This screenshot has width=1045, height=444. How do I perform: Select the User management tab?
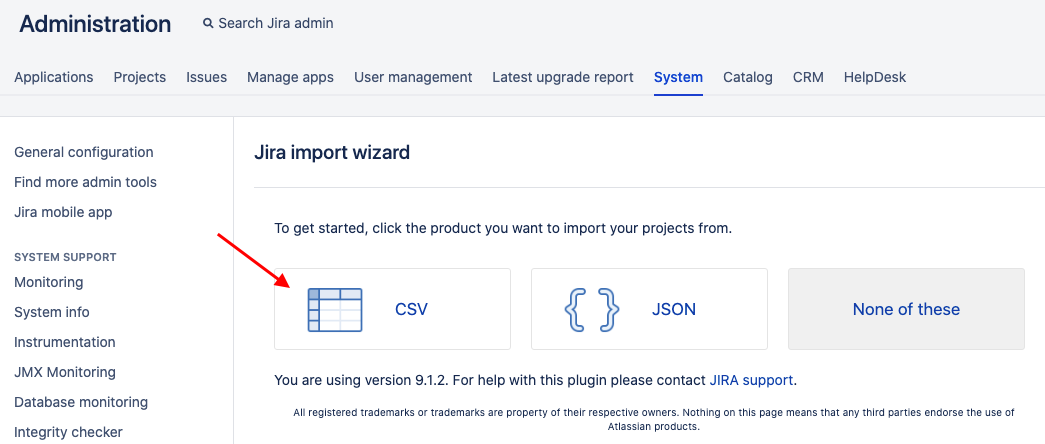(413, 77)
